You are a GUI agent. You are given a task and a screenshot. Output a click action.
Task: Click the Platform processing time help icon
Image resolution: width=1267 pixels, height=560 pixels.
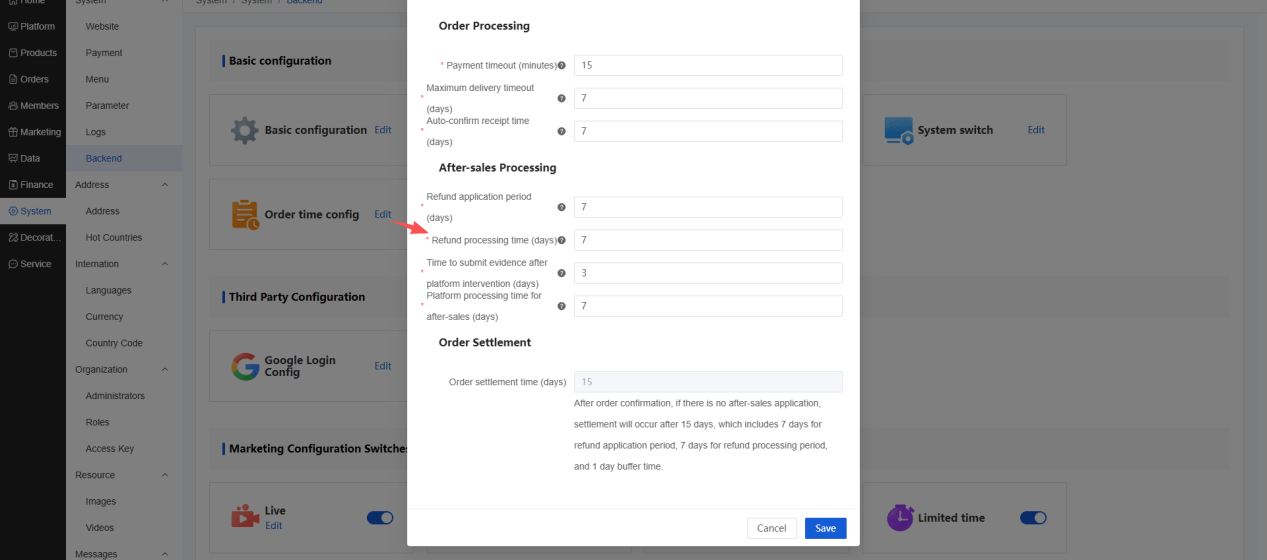point(562,306)
